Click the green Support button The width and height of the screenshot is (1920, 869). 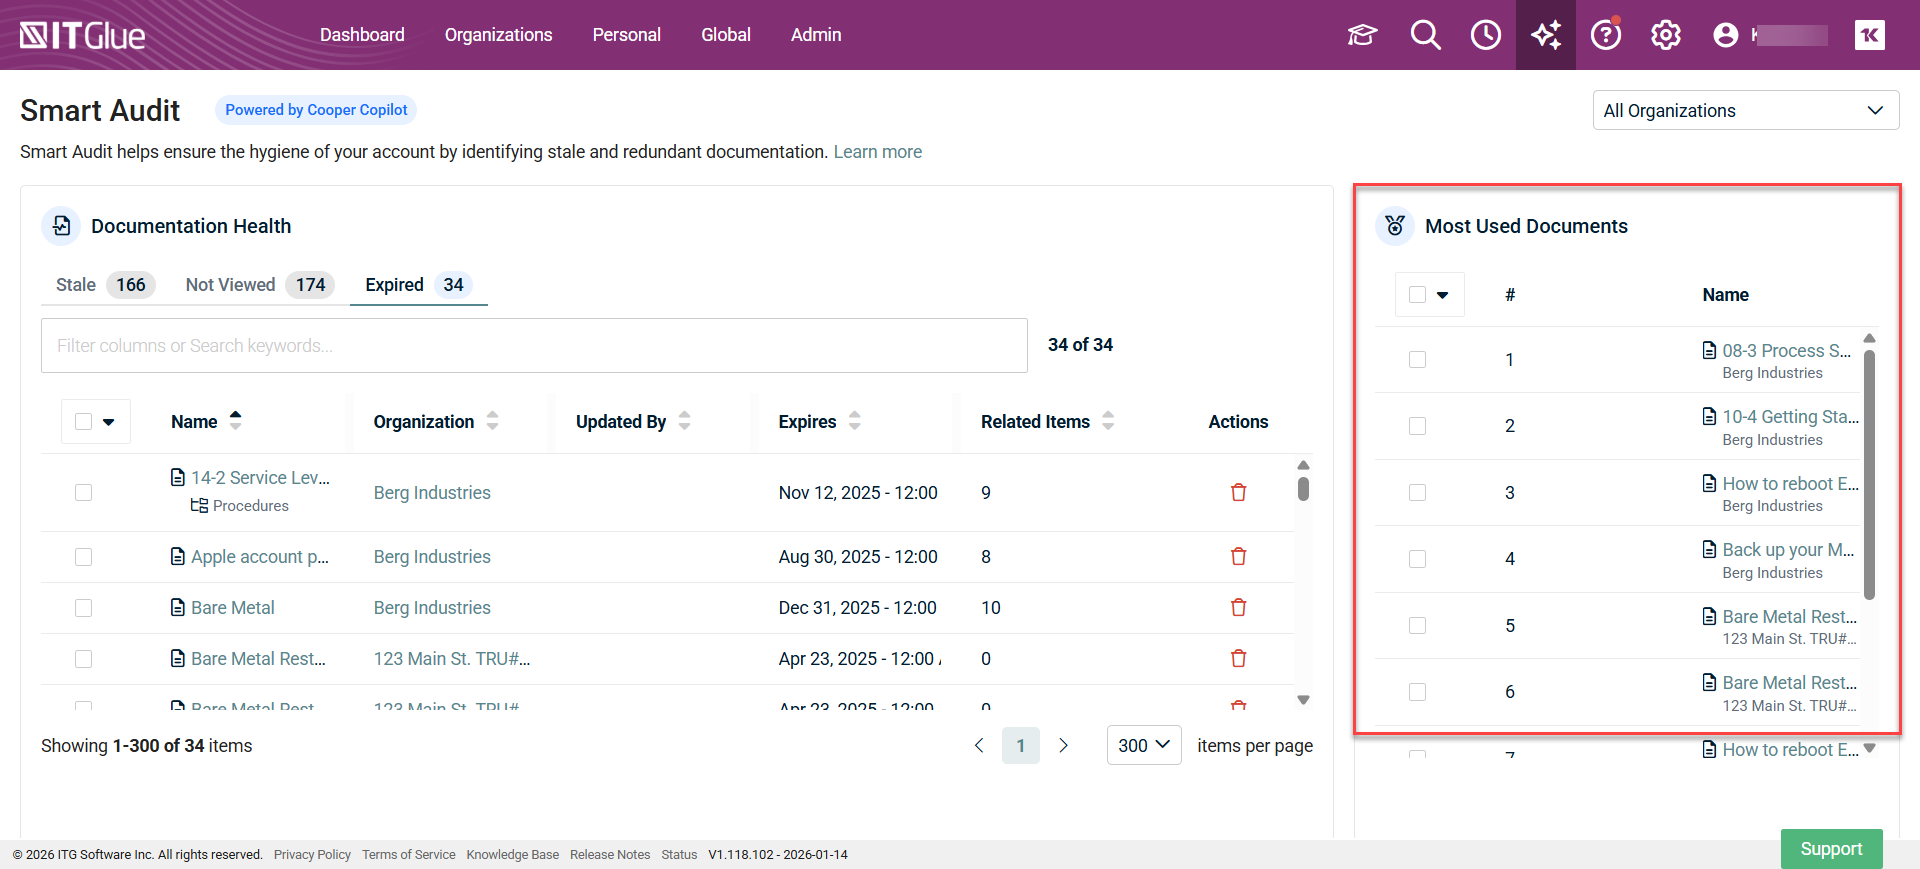(x=1830, y=848)
